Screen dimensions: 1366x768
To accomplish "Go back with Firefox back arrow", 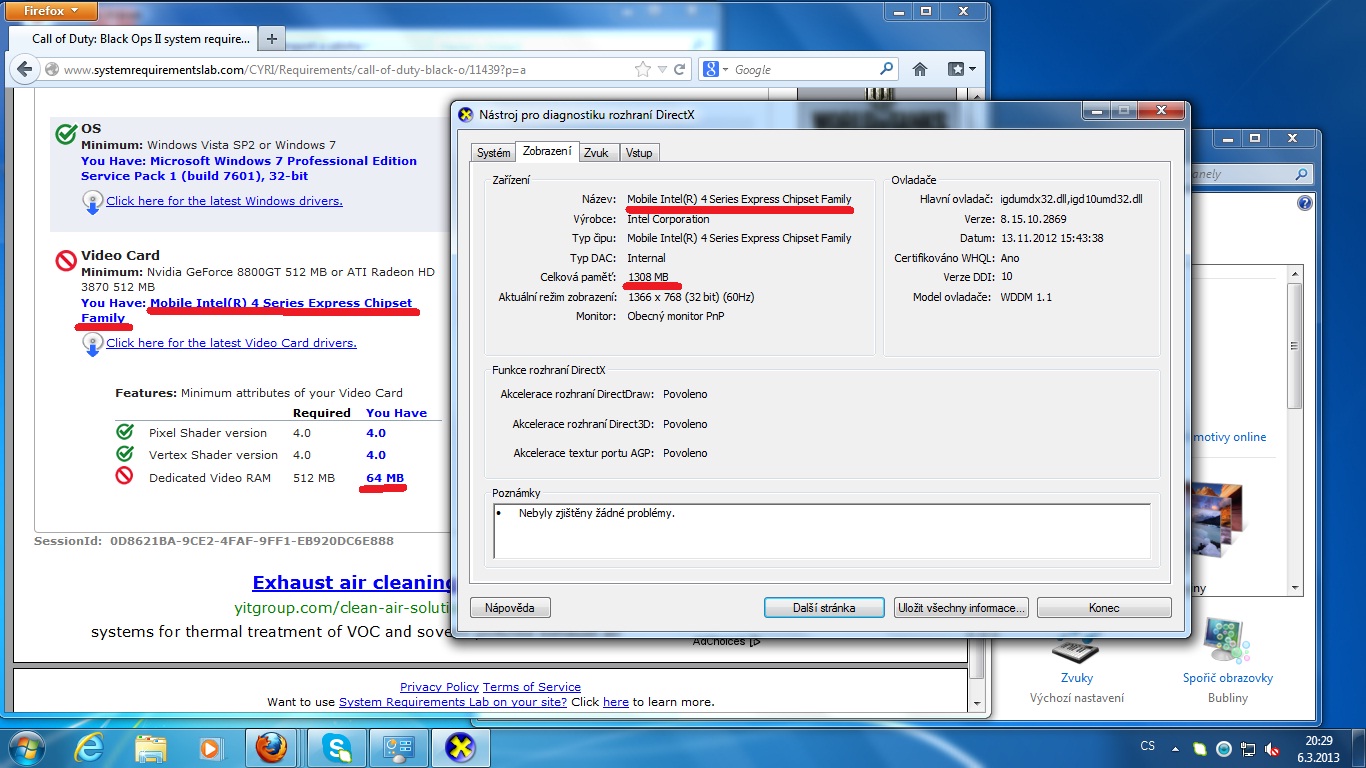I will pos(24,70).
